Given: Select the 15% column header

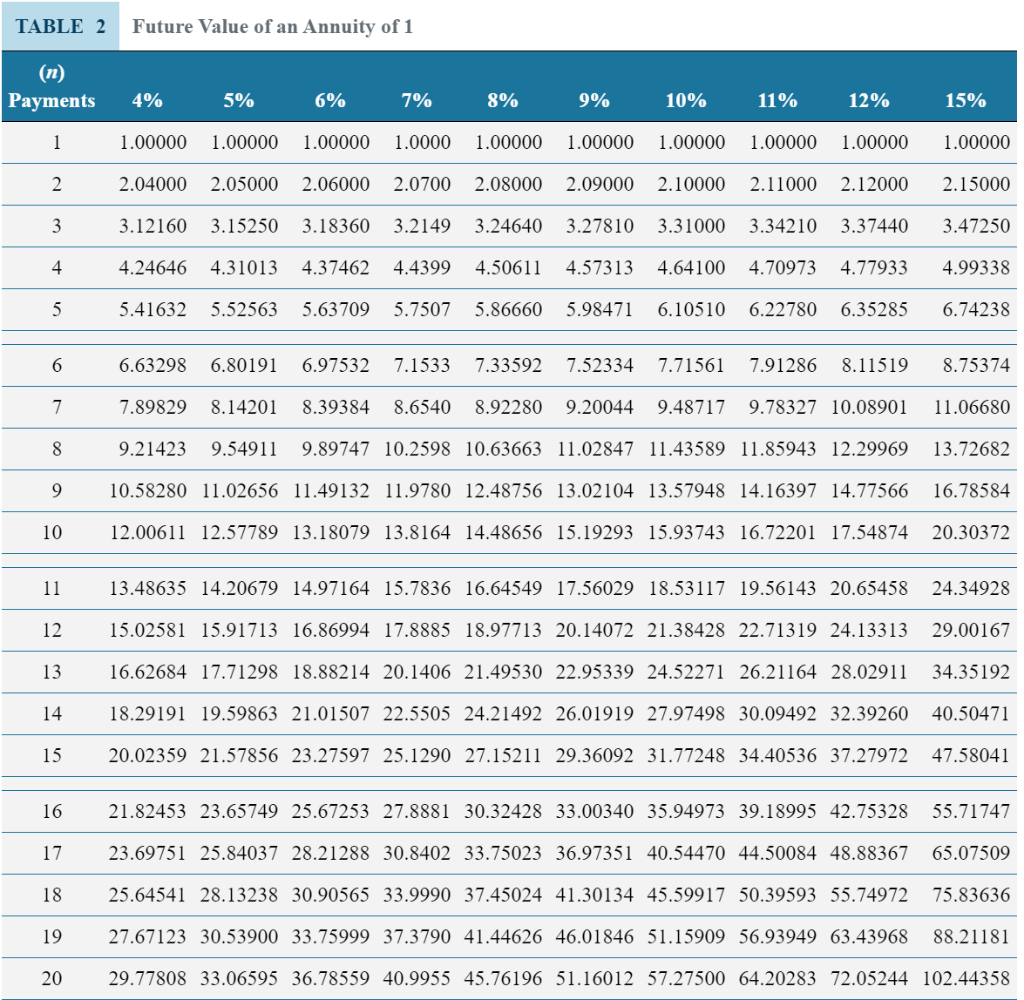Looking at the screenshot, I should 965,100.
